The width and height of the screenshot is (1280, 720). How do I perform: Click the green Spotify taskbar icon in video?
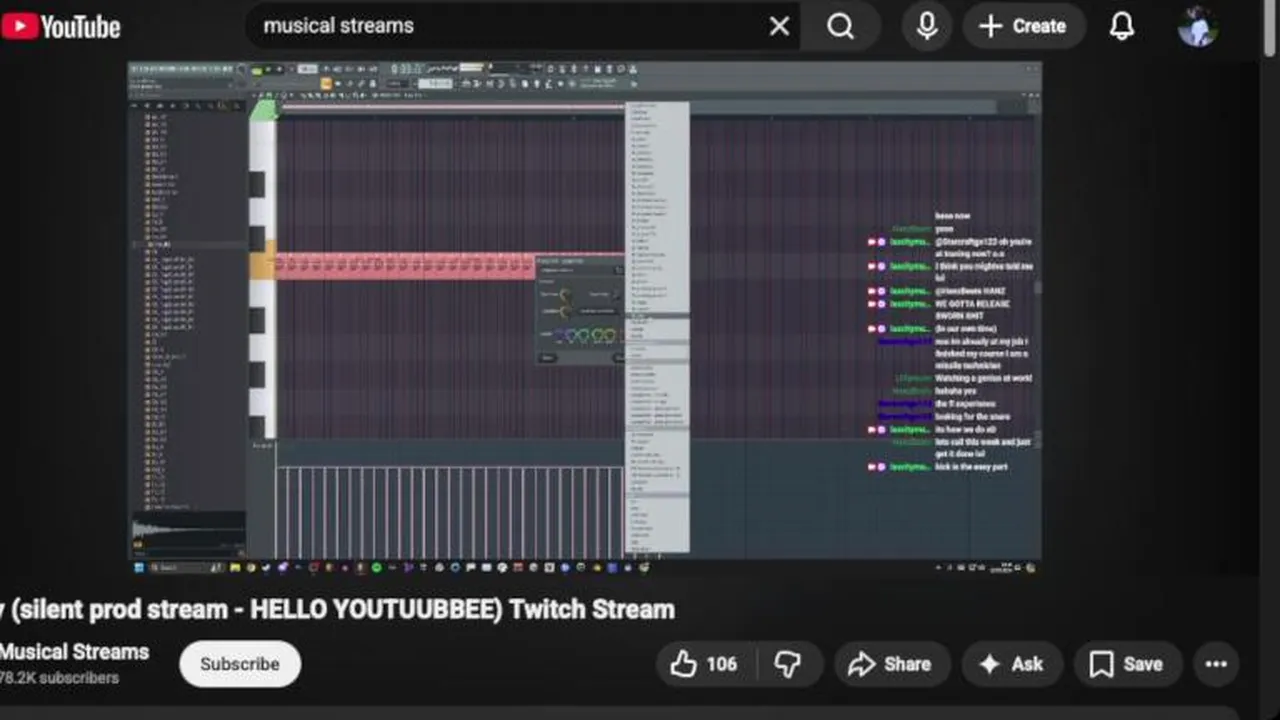(x=376, y=567)
